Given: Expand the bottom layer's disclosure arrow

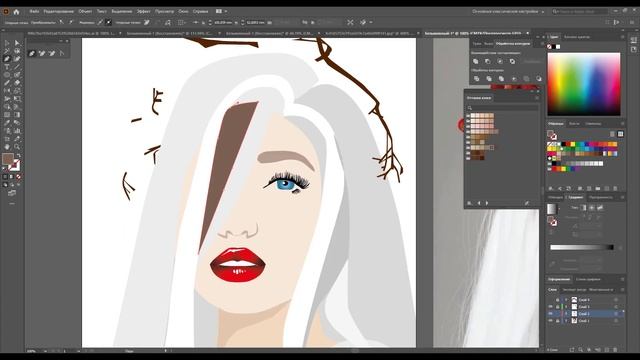Looking at the screenshot, I should click(566, 321).
